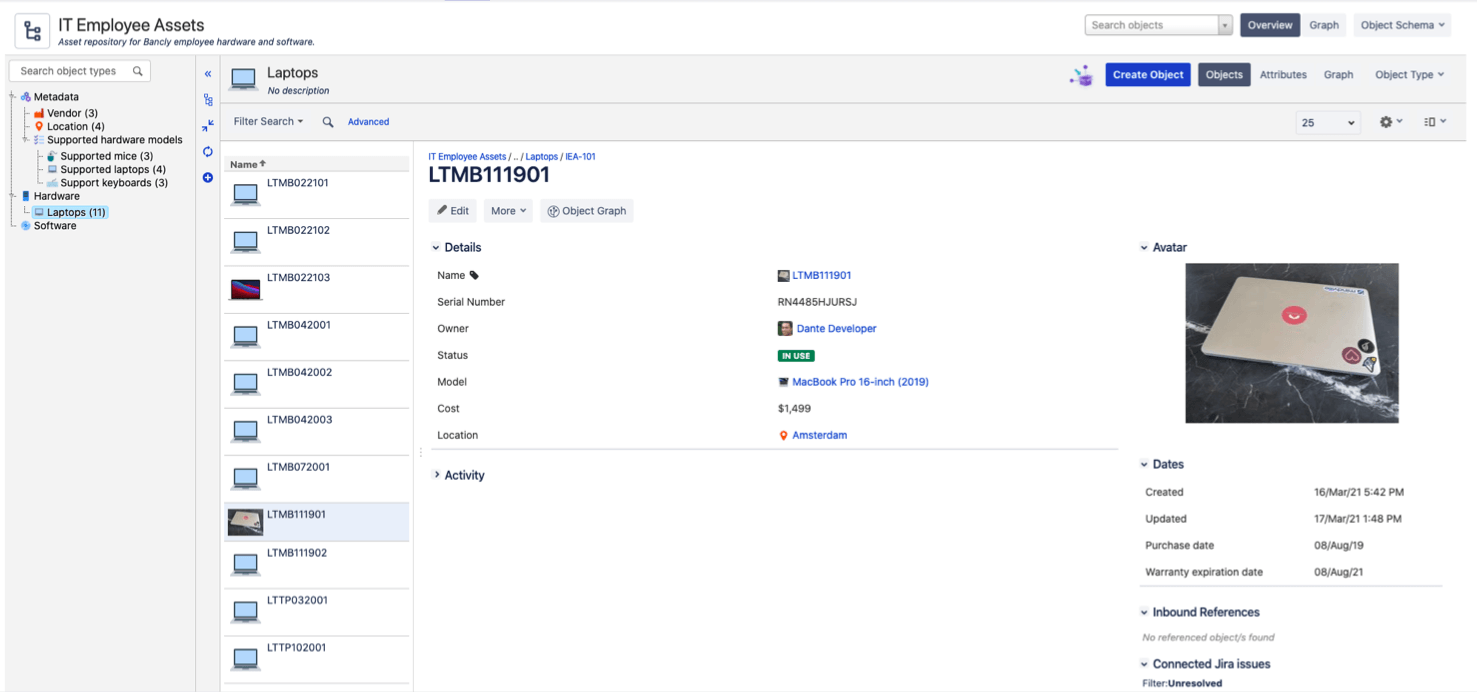Expand the Activity section

click(x=435, y=475)
